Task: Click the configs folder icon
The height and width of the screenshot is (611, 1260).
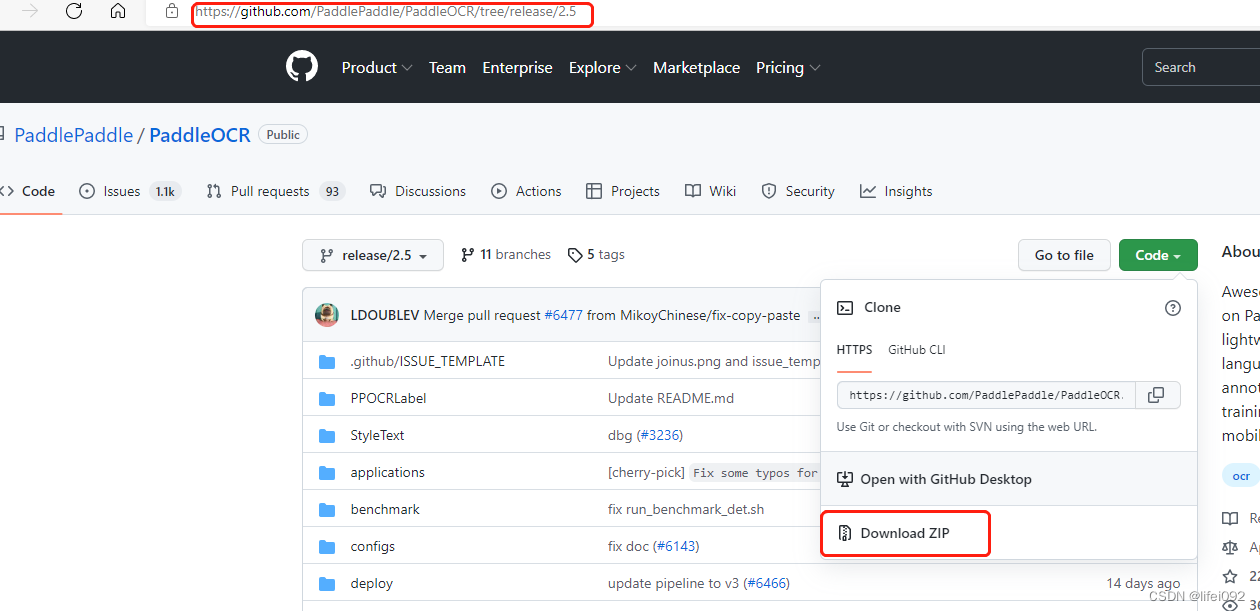Action: point(327,546)
